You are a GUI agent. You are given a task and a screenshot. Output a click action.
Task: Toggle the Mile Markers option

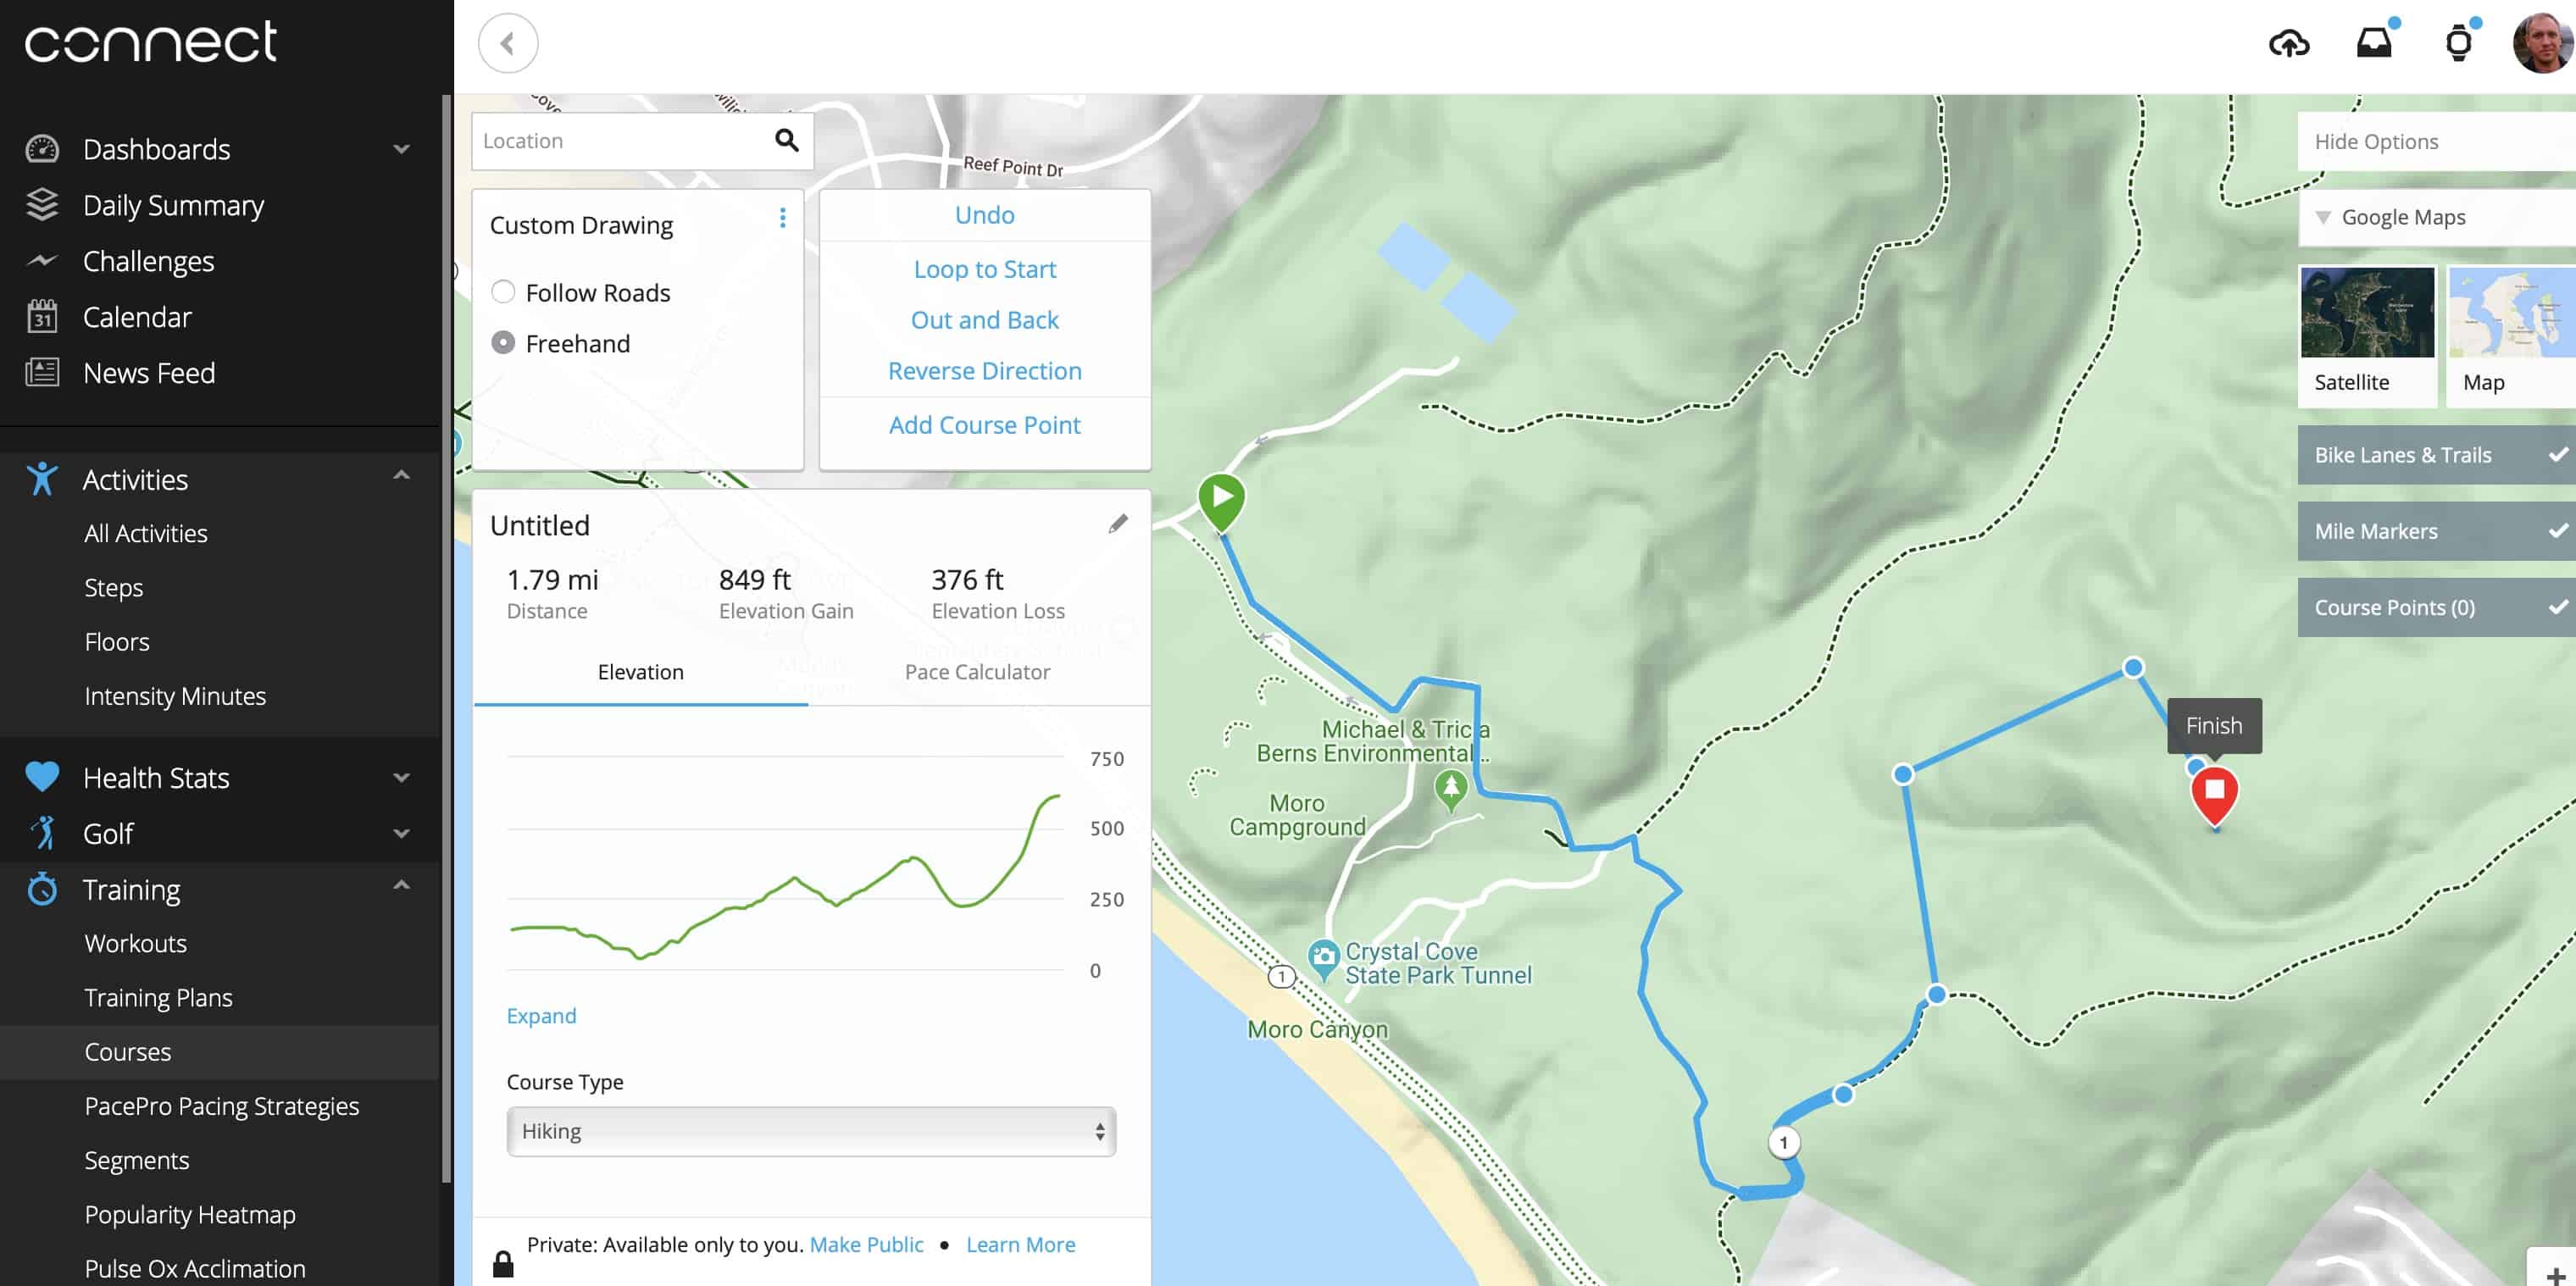click(x=2435, y=531)
